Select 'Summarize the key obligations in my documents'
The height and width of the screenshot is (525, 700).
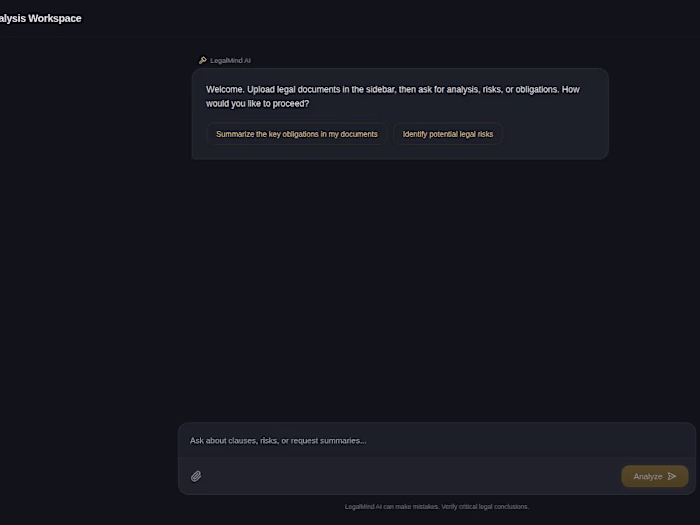[x=296, y=134]
